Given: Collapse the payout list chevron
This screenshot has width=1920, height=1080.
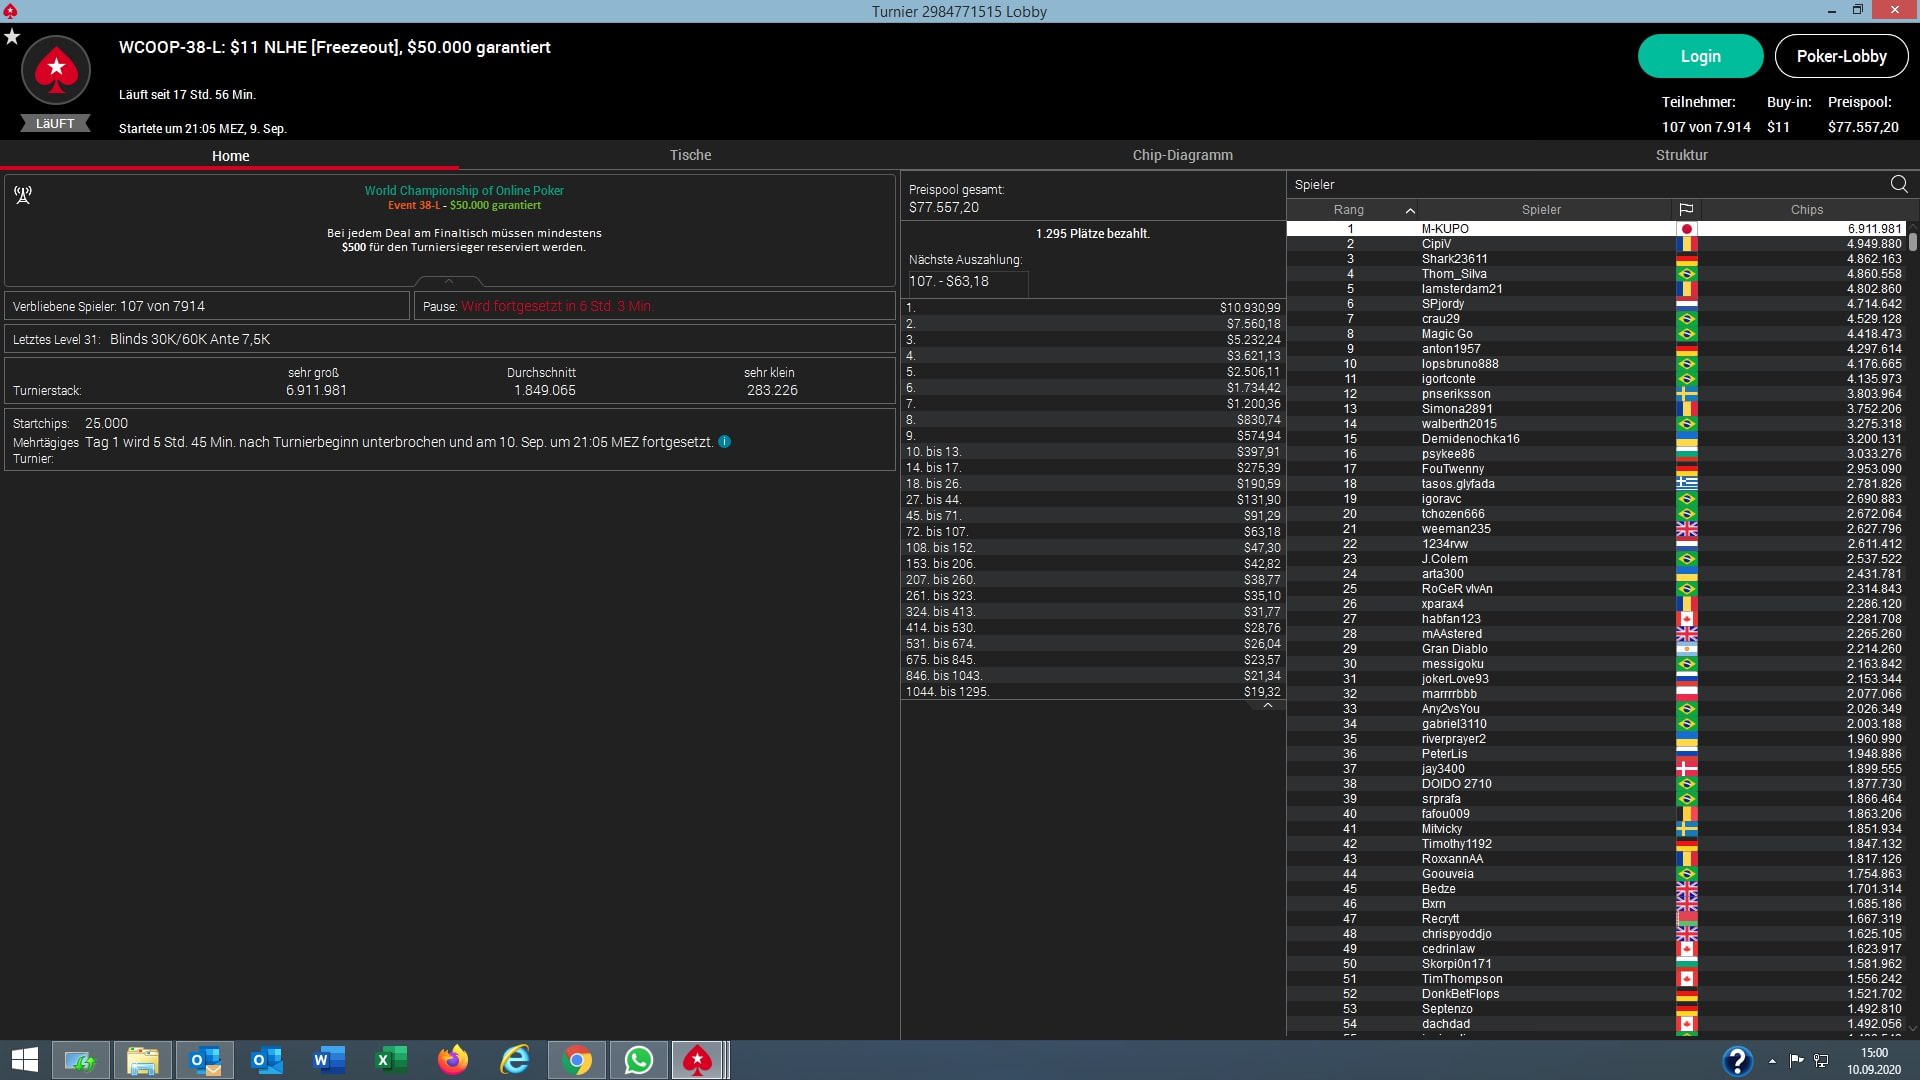Looking at the screenshot, I should click(x=1267, y=706).
